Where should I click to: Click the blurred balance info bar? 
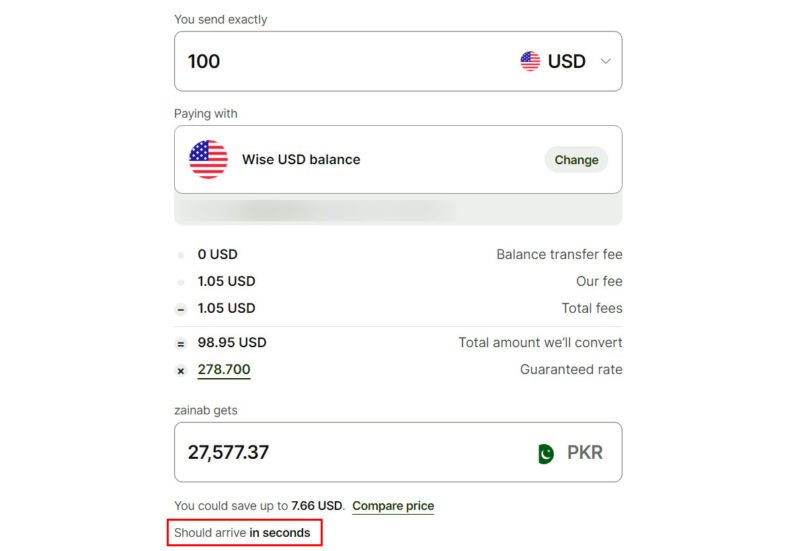click(398, 210)
